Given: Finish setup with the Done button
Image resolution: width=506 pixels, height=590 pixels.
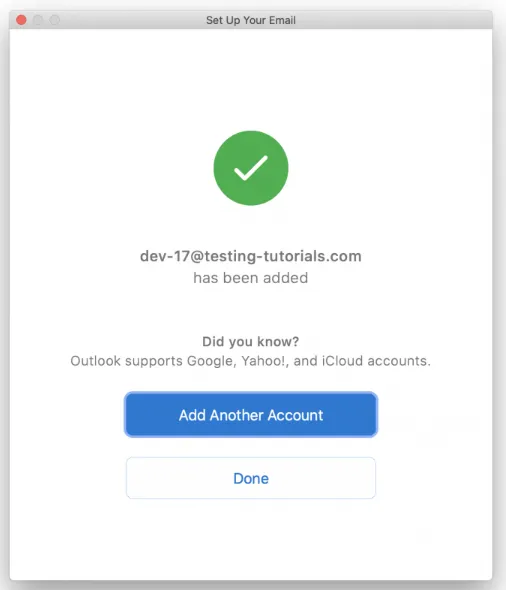Looking at the screenshot, I should click(x=251, y=478).
